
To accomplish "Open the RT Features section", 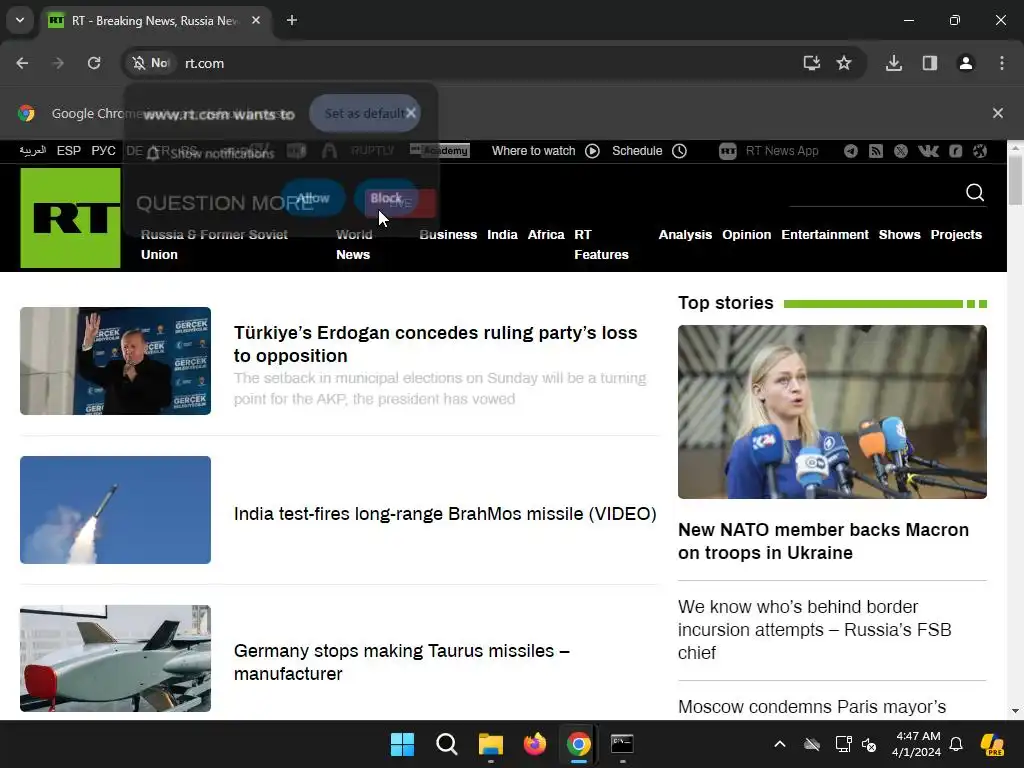I will [601, 244].
